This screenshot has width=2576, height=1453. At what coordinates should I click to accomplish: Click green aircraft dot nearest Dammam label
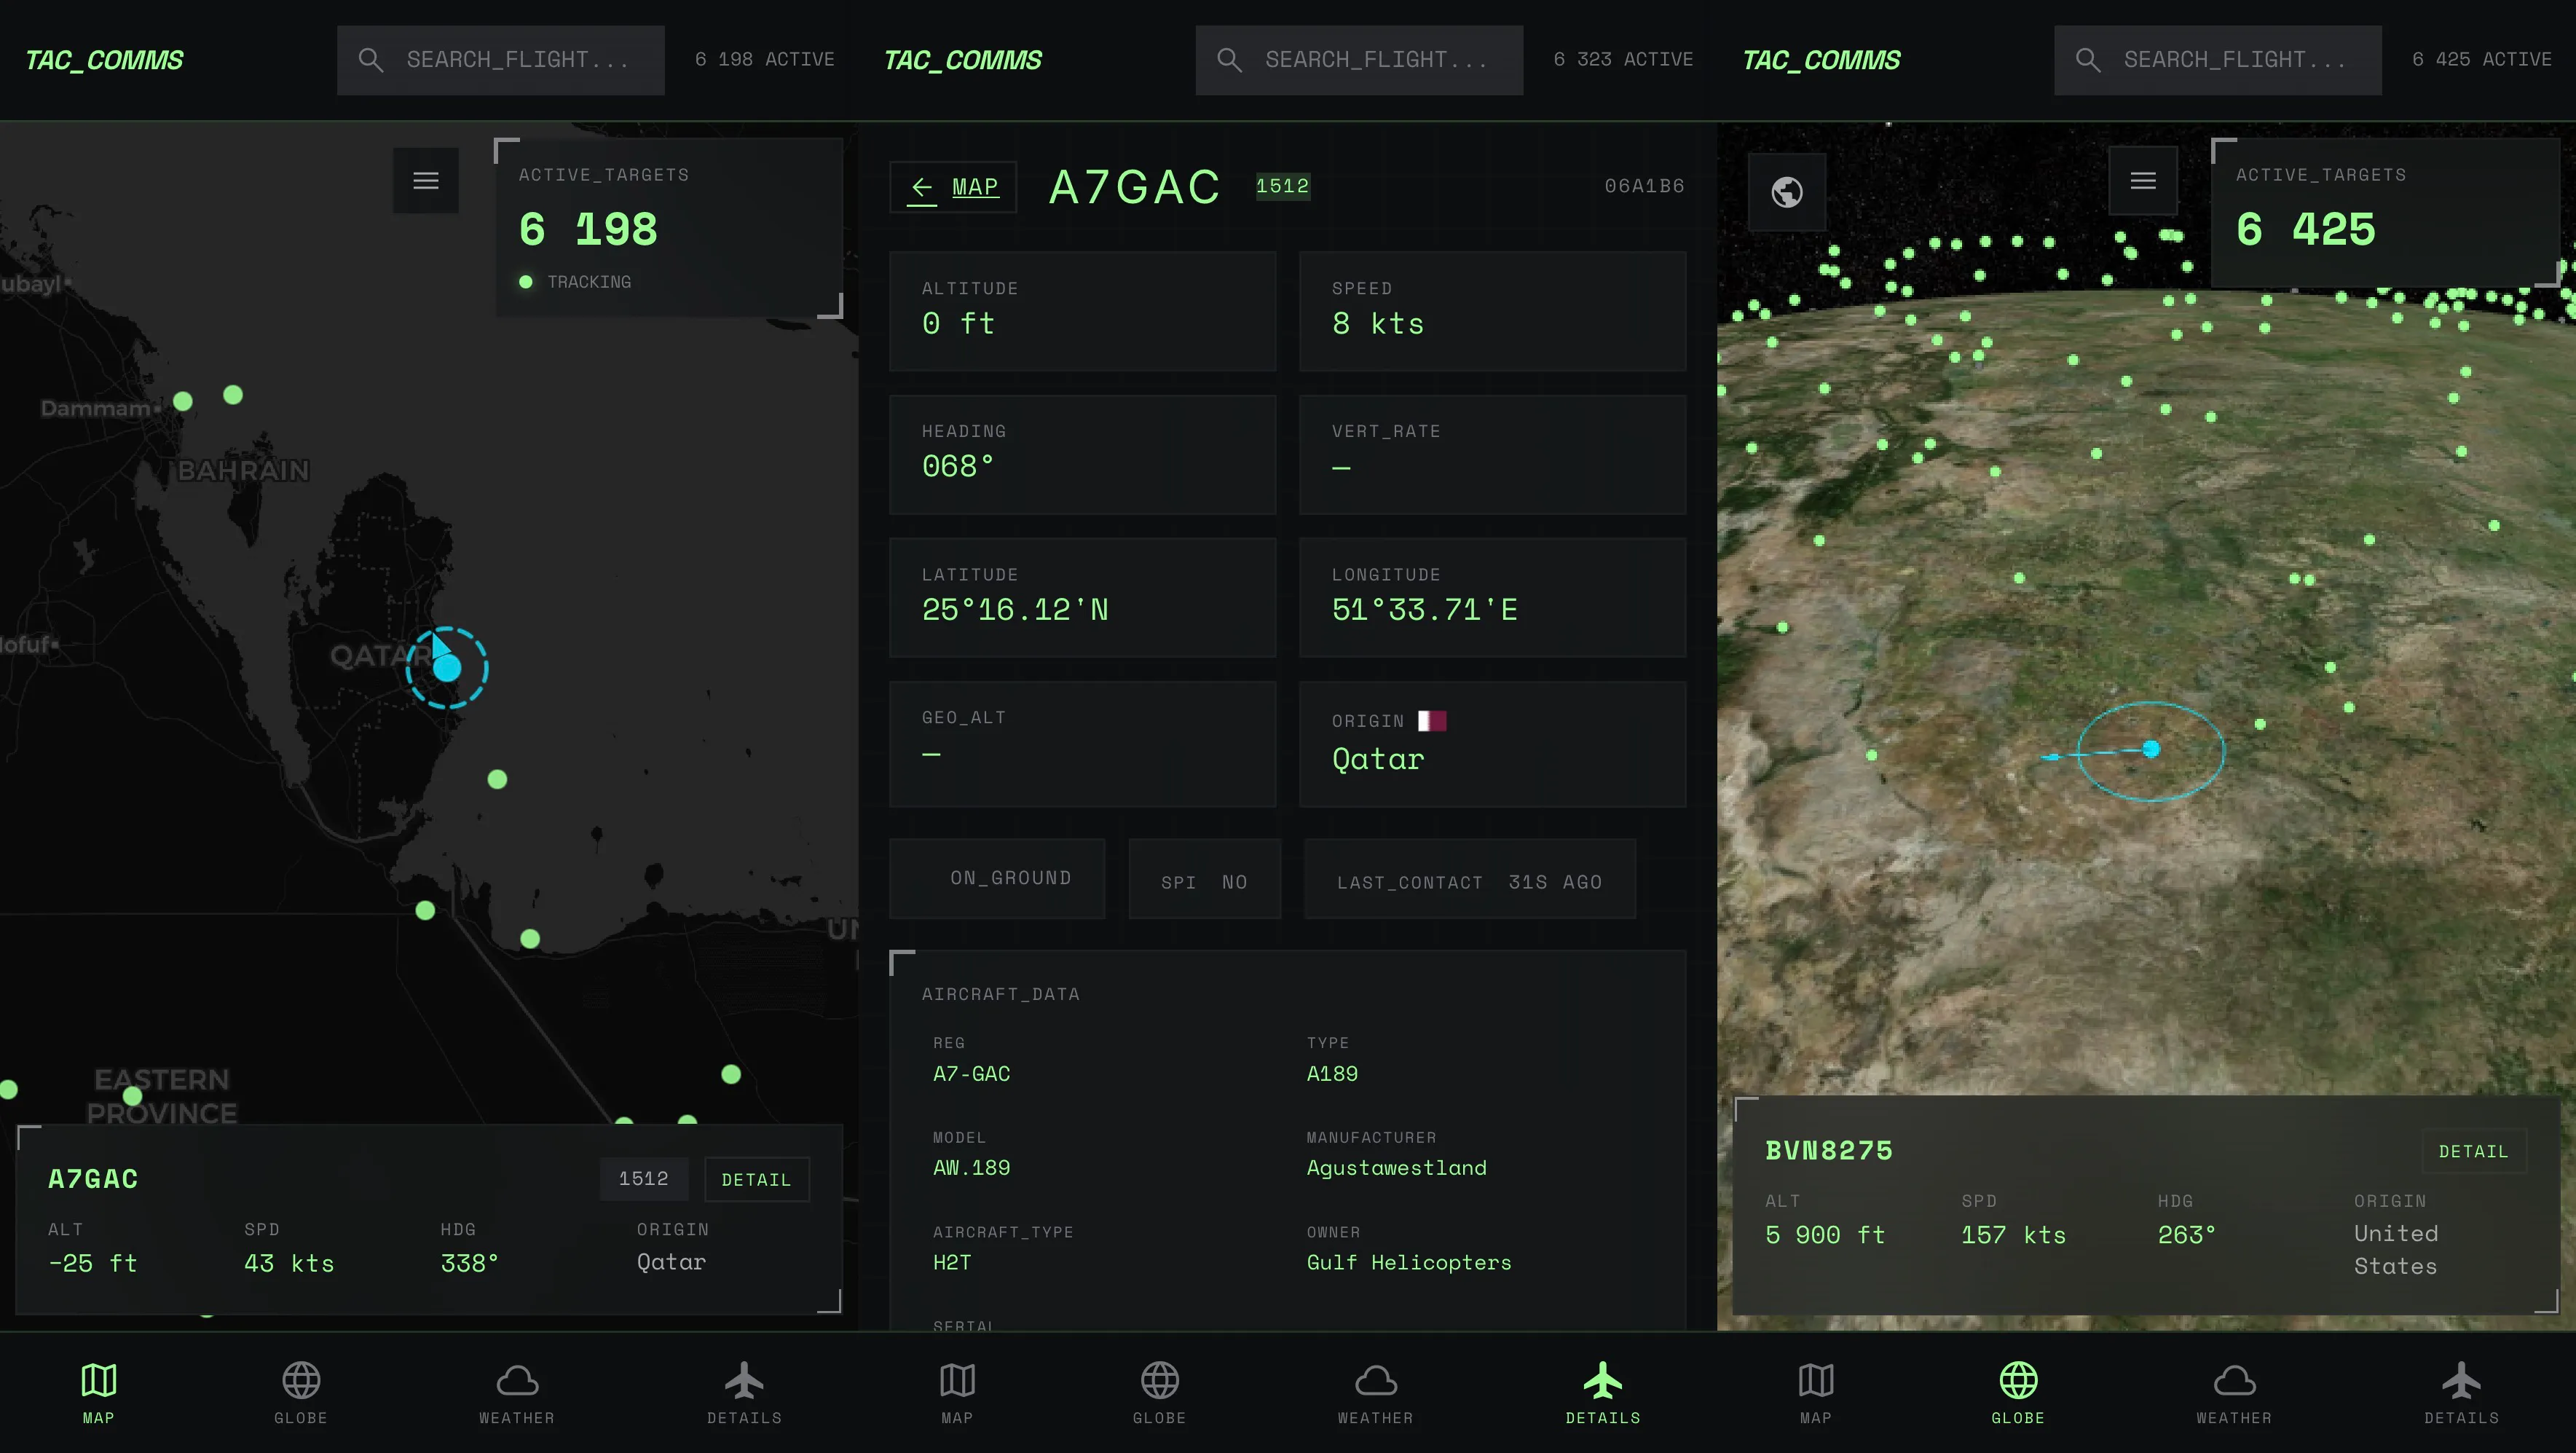[x=183, y=401]
